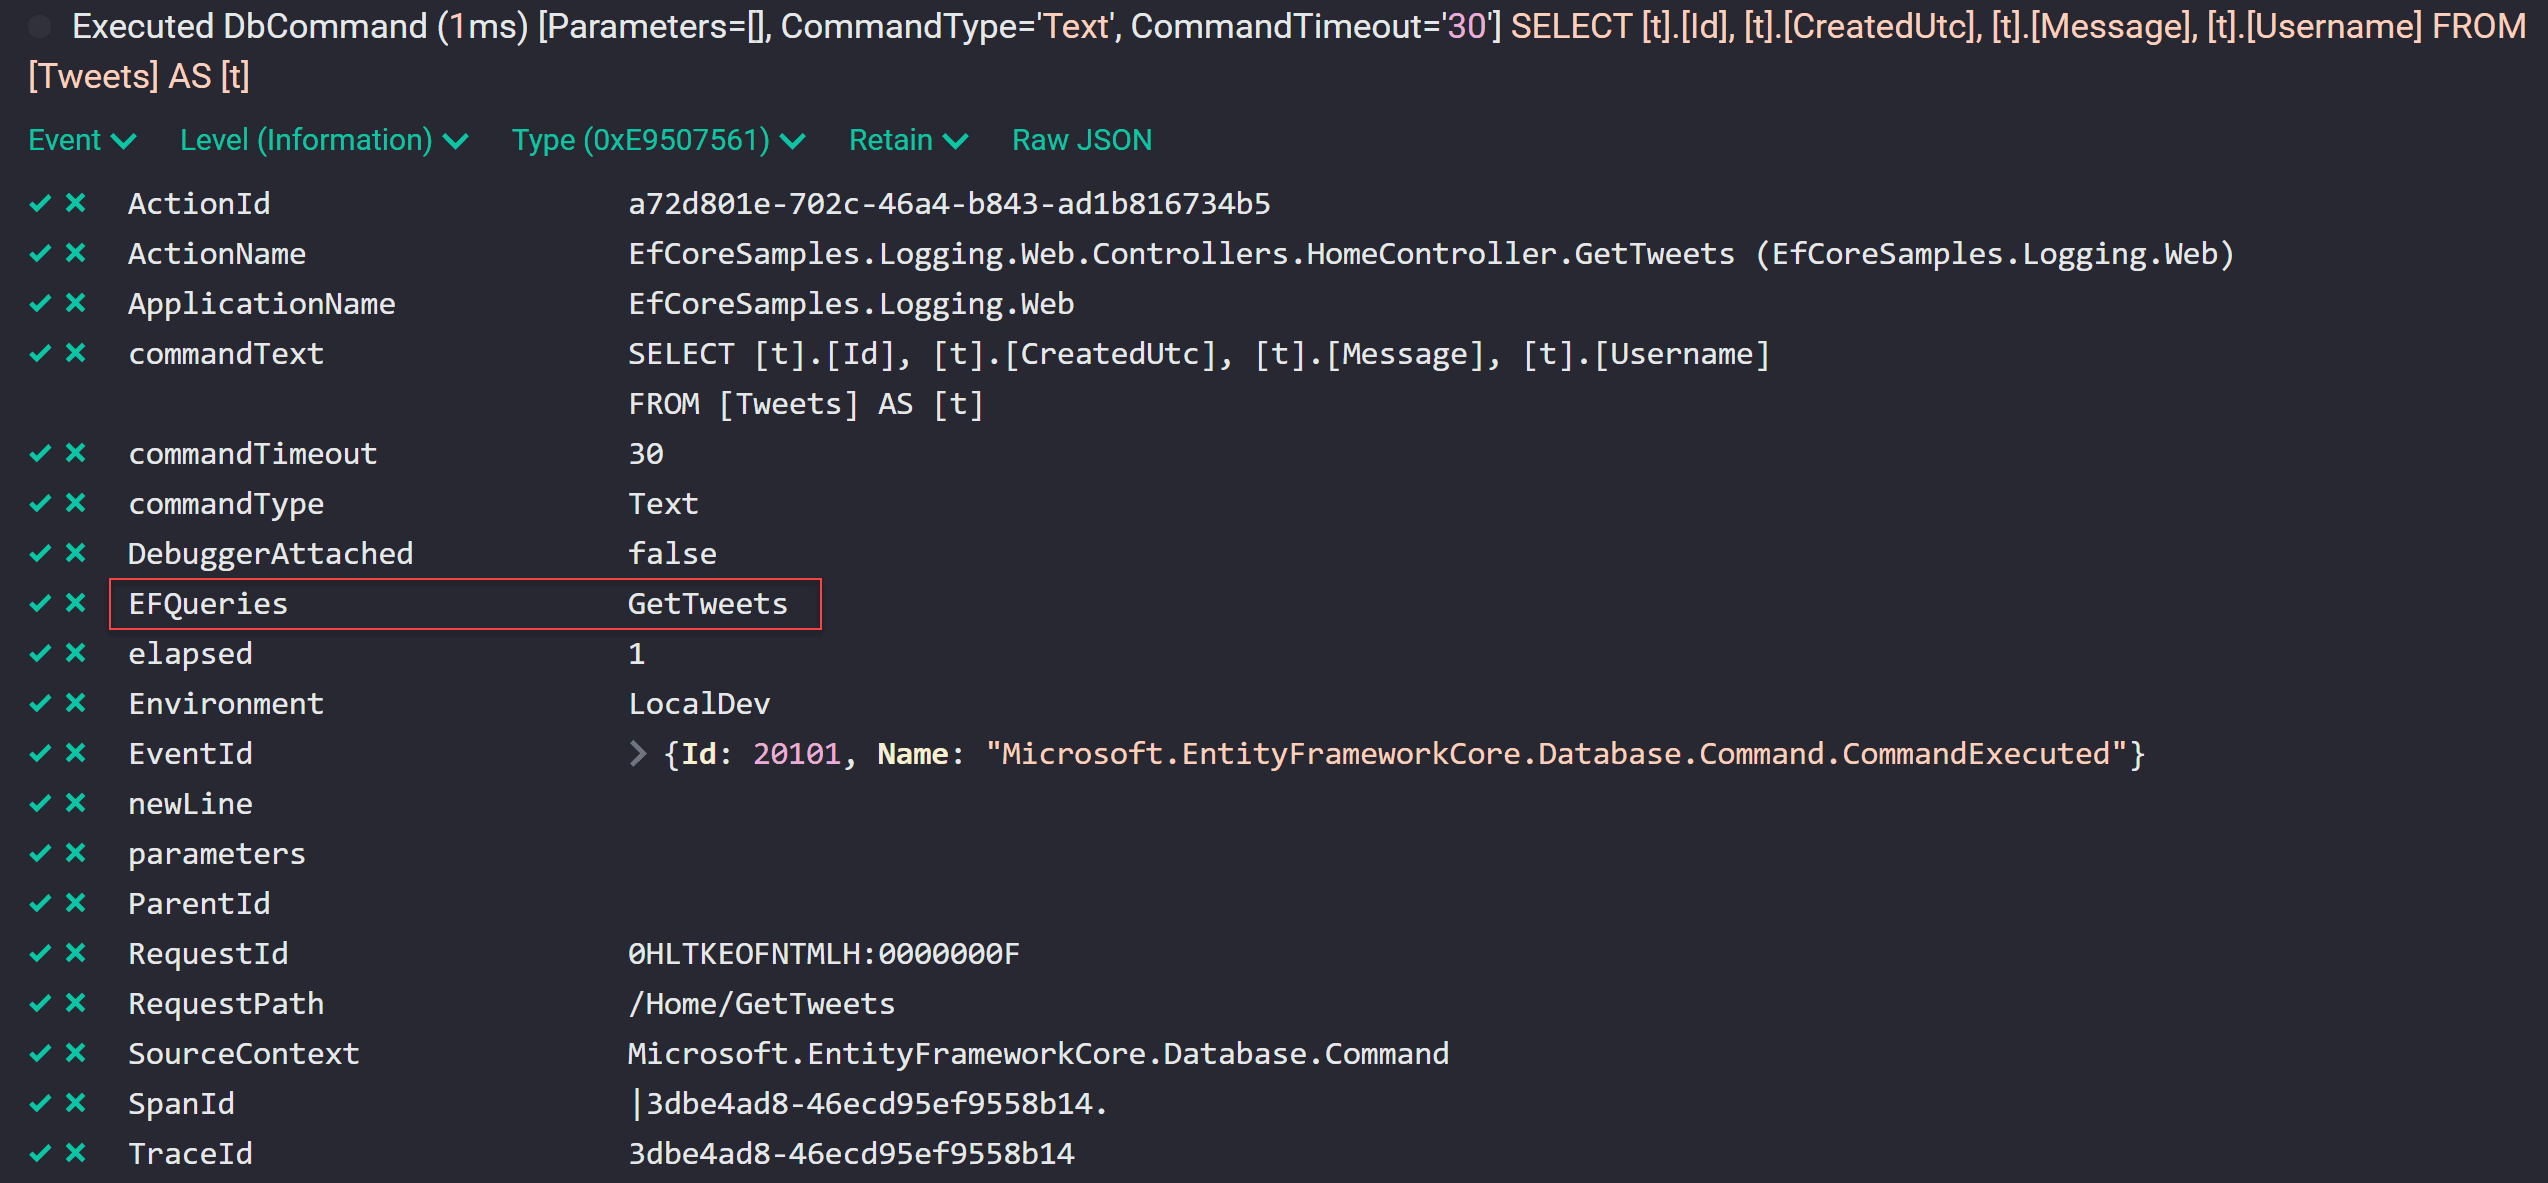Switch to the Raw JSON view
Screen dimensions: 2548x1183
tap(1082, 140)
